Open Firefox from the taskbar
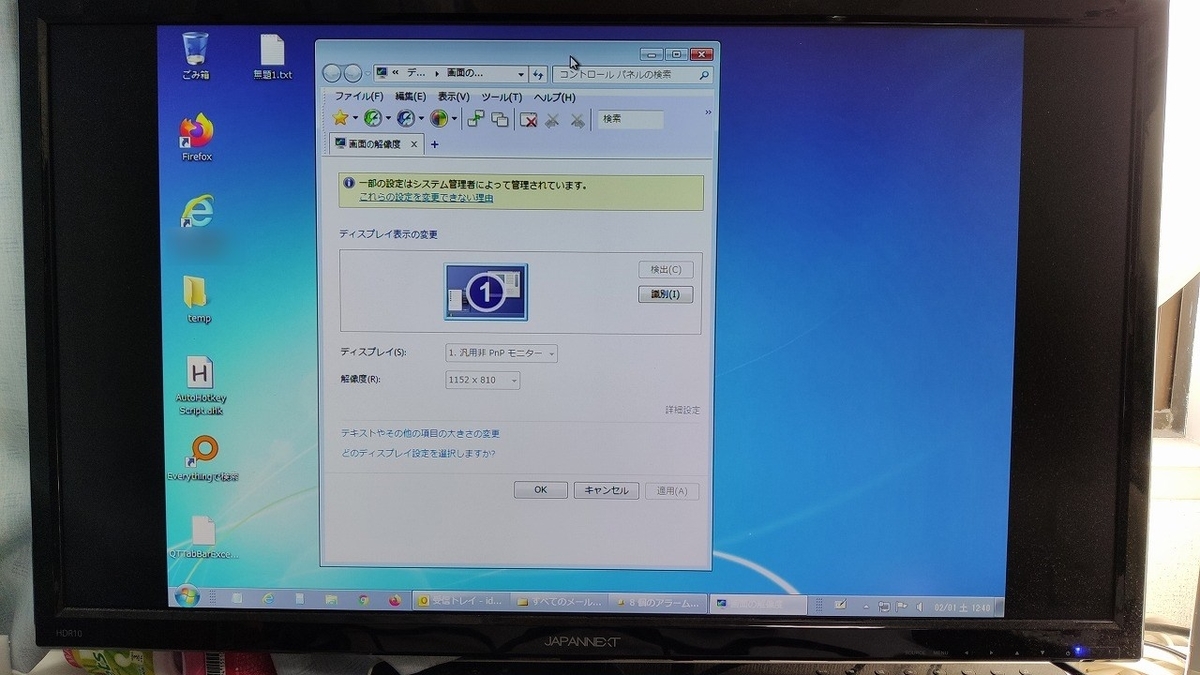 tap(395, 601)
